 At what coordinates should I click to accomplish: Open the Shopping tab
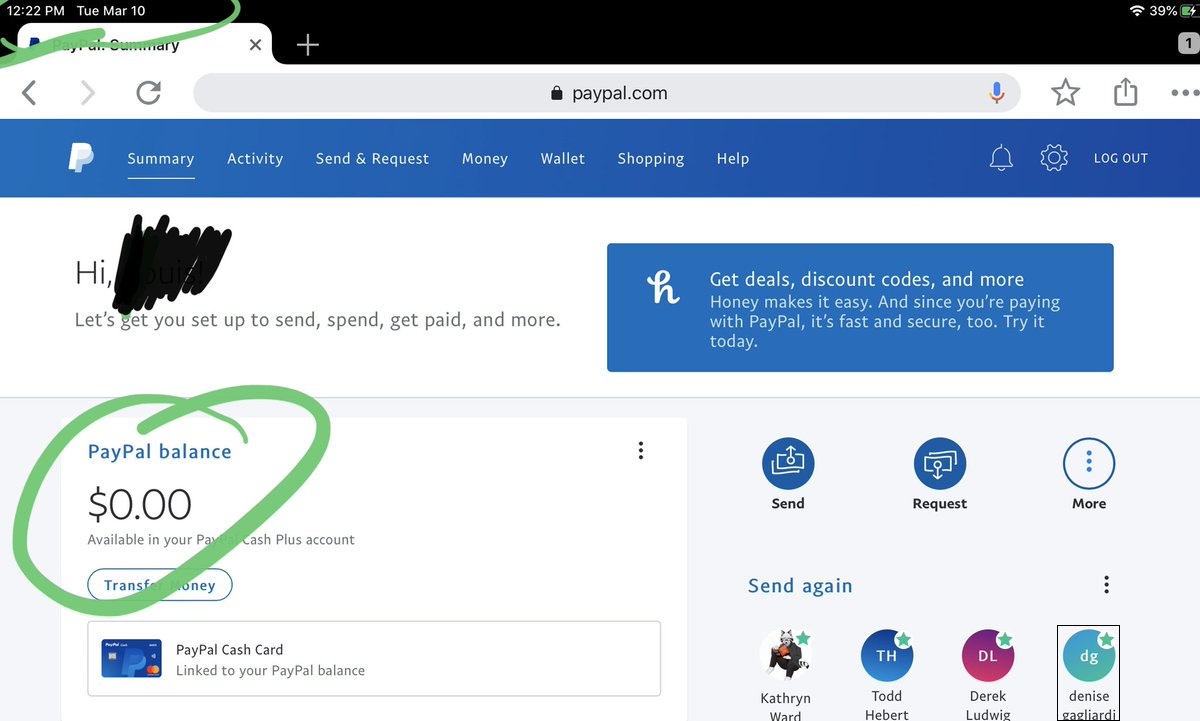(651, 158)
